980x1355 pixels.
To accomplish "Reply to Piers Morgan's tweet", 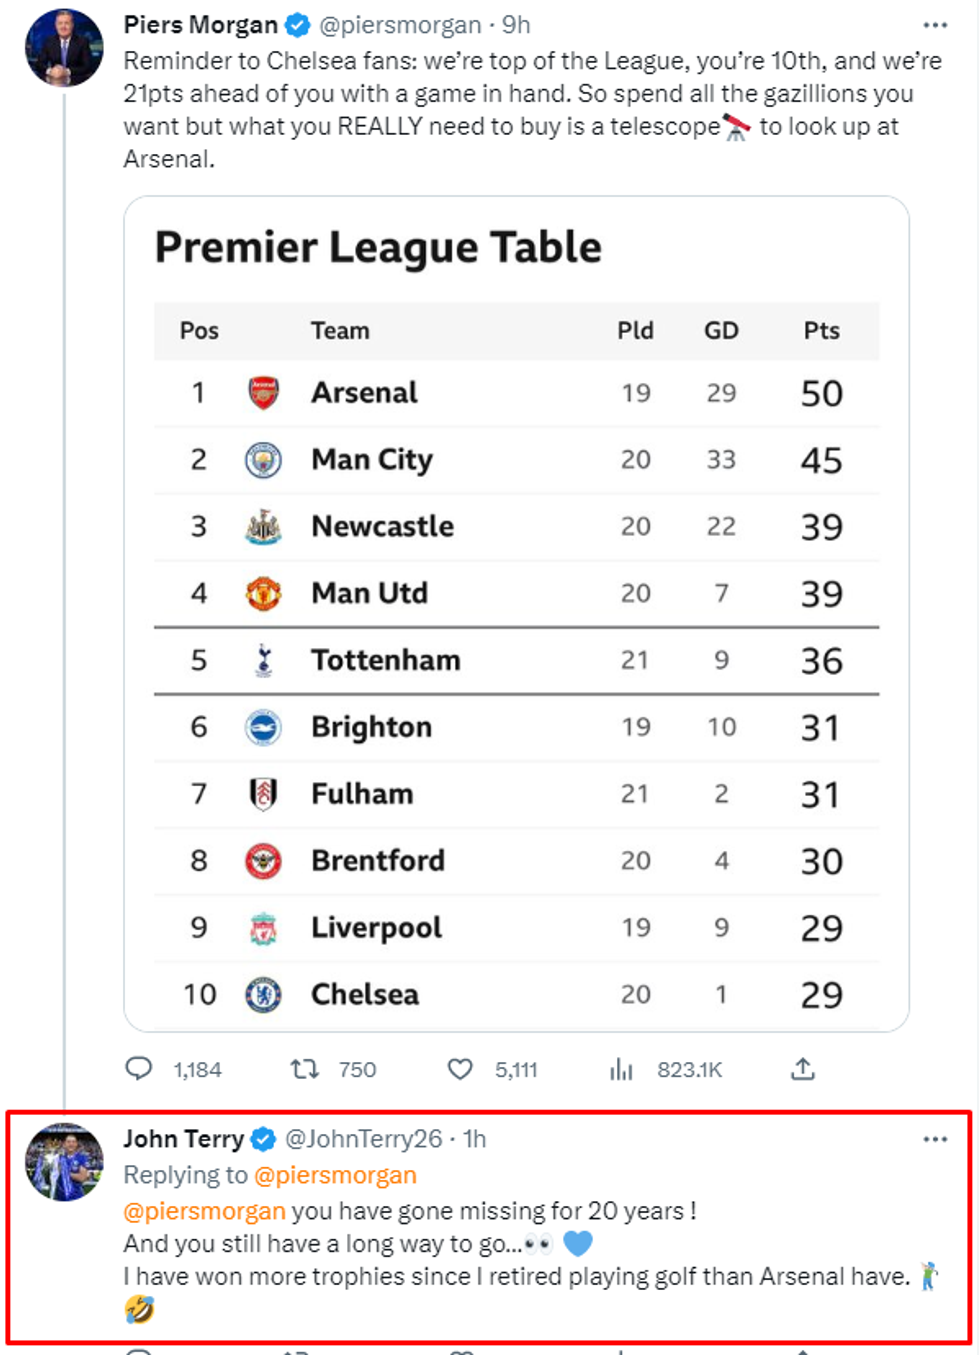I will pos(139,1069).
